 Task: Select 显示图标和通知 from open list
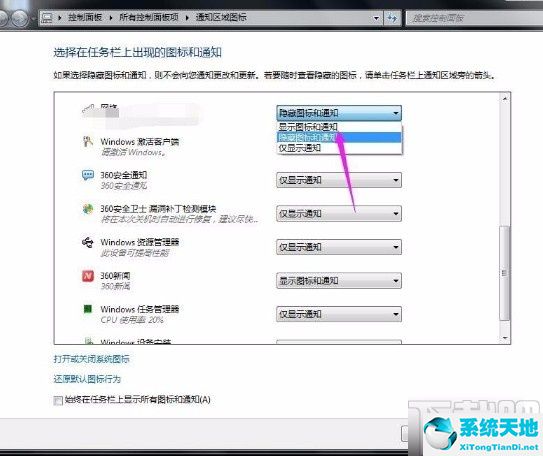(x=339, y=127)
